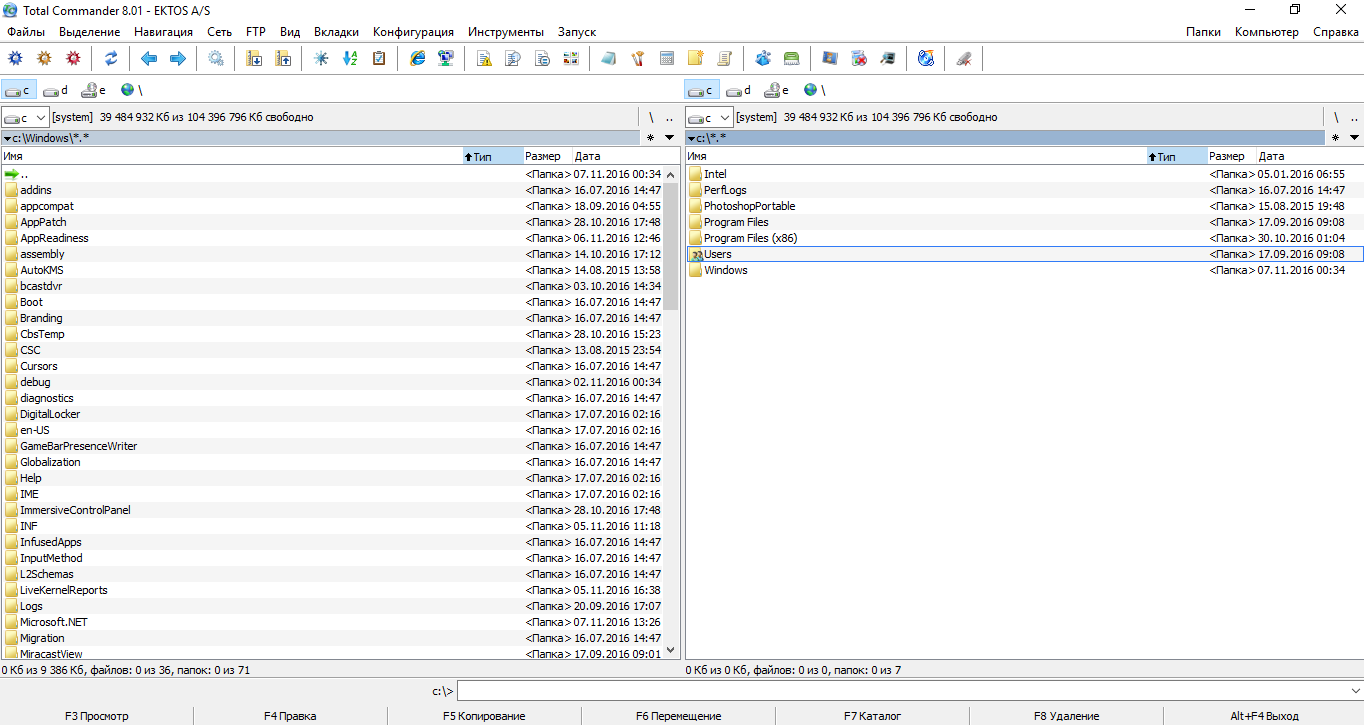The height and width of the screenshot is (725, 1364).
Task: Open the Справка menu
Action: point(1335,32)
